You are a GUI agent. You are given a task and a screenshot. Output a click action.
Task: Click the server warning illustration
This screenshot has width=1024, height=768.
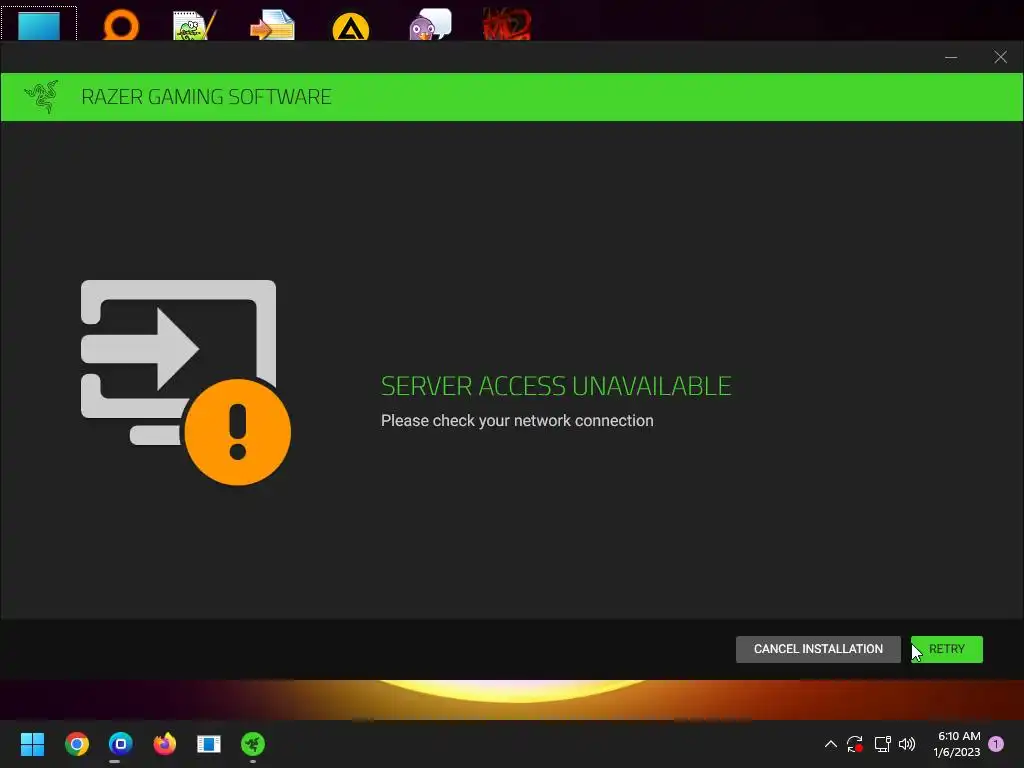[x=185, y=382]
